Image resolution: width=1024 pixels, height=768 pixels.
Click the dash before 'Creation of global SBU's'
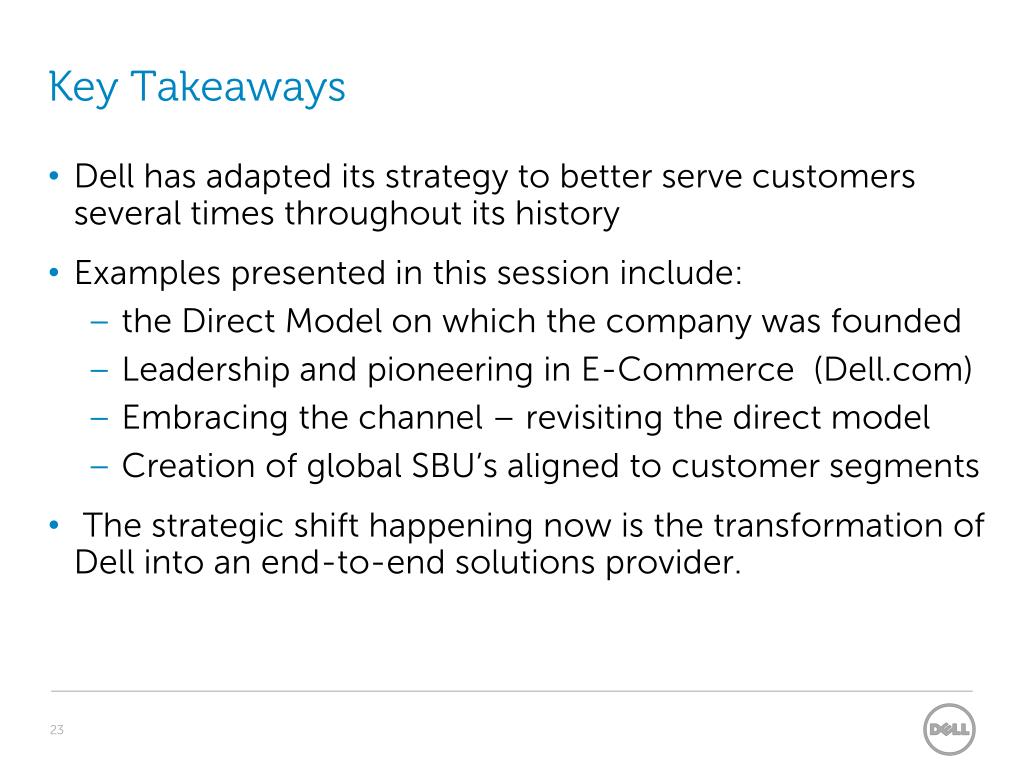coord(99,467)
